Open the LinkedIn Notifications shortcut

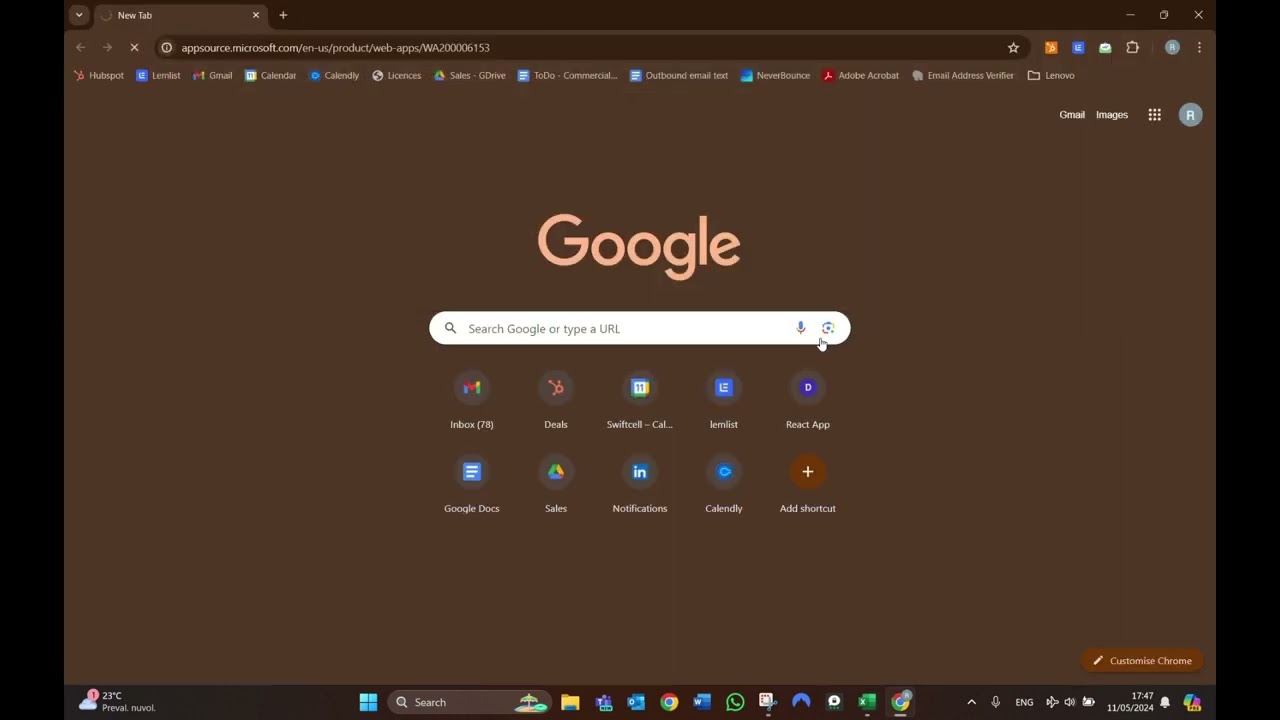pyautogui.click(x=640, y=486)
